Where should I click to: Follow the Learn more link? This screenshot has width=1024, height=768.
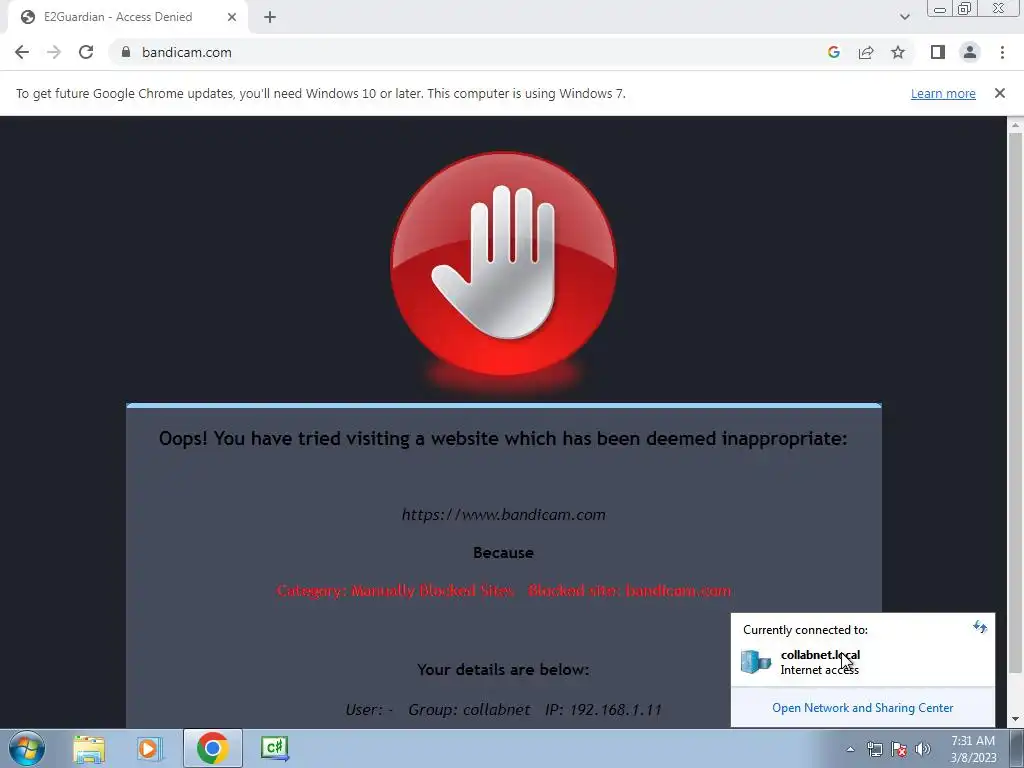[x=943, y=93]
